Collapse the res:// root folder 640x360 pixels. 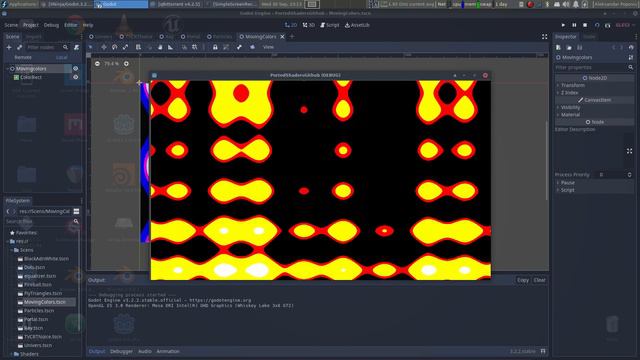(7, 241)
